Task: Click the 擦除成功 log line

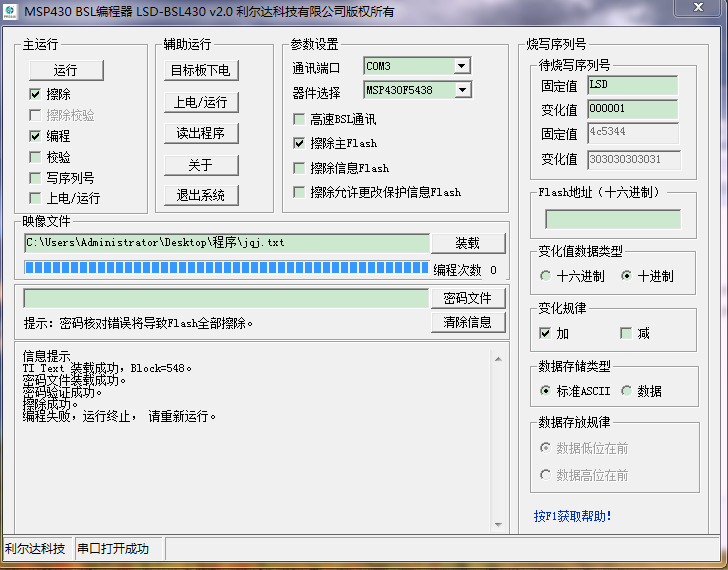Action: pos(50,404)
